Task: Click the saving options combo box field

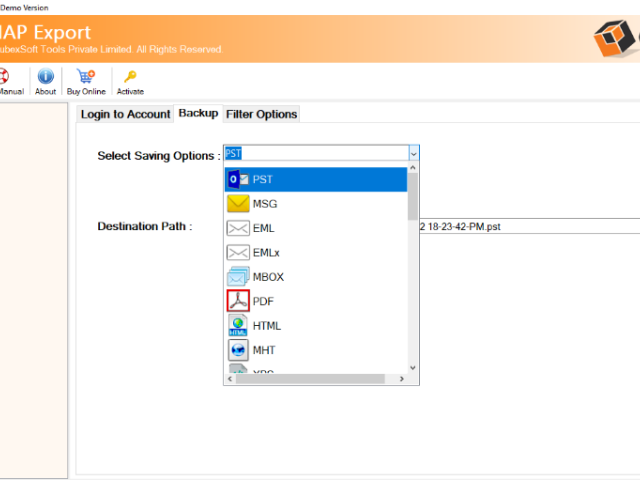Action: point(316,153)
